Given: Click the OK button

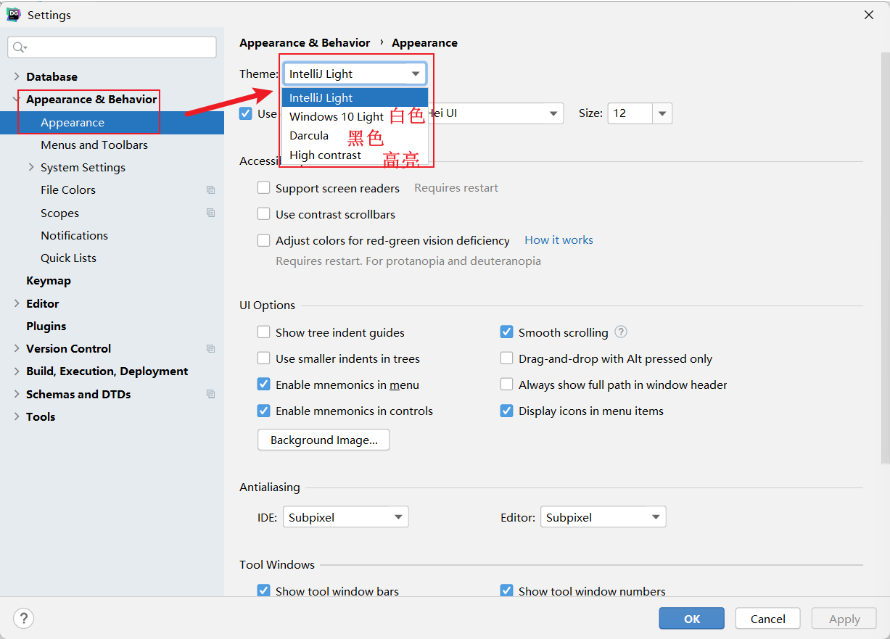Looking at the screenshot, I should point(691,618).
